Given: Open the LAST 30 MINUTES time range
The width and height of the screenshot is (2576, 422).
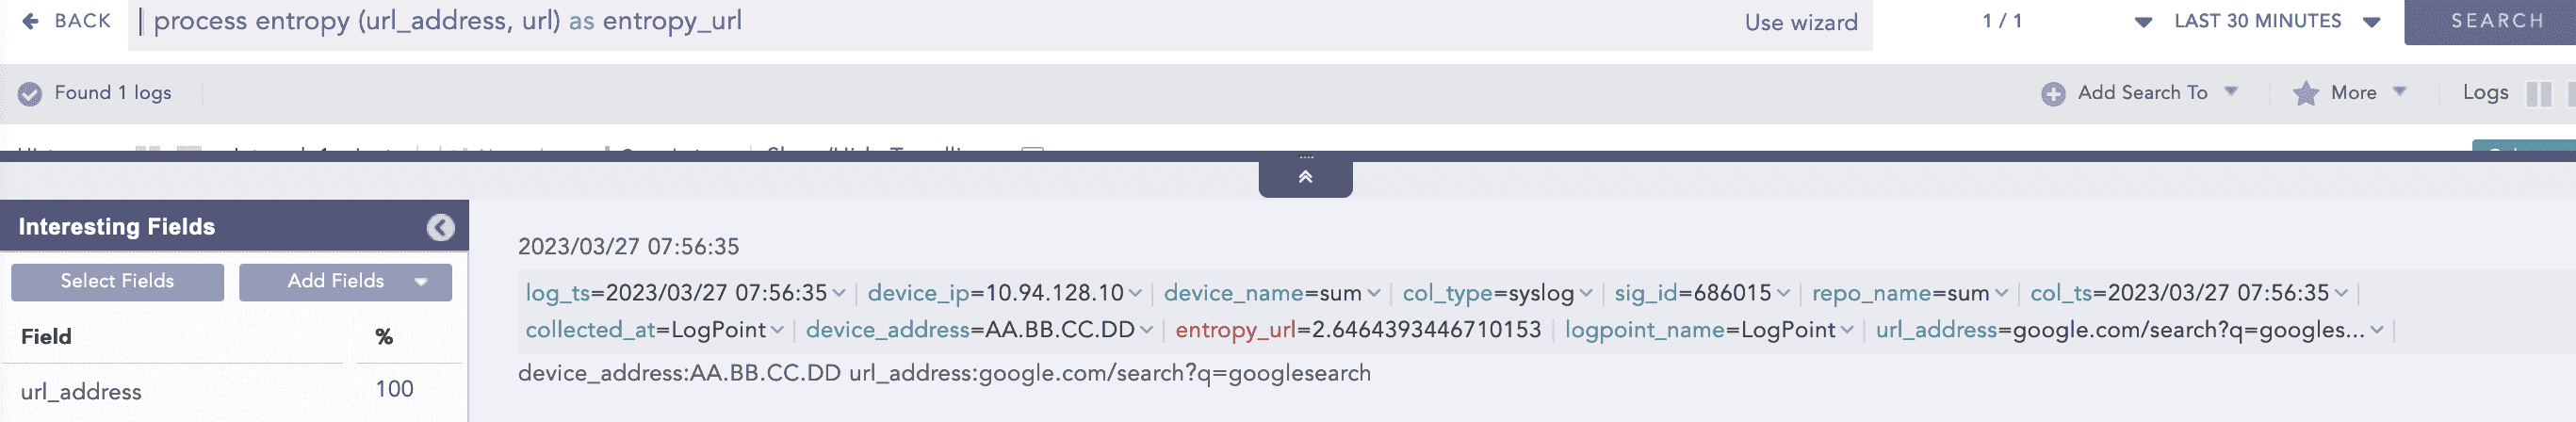Looking at the screenshot, I should pos(2257,21).
